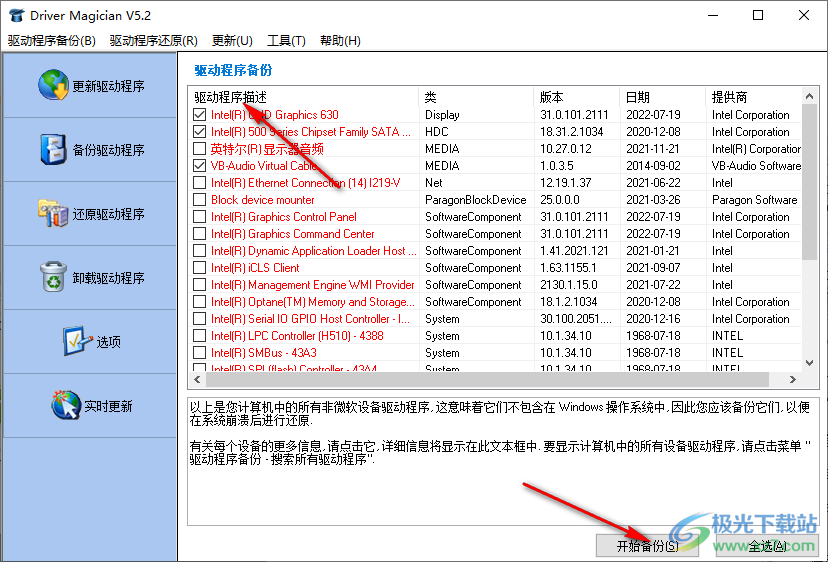828x562 pixels.
Task: Select Intel(R) Dynamic Application Loader Host row
Action: 495,250
